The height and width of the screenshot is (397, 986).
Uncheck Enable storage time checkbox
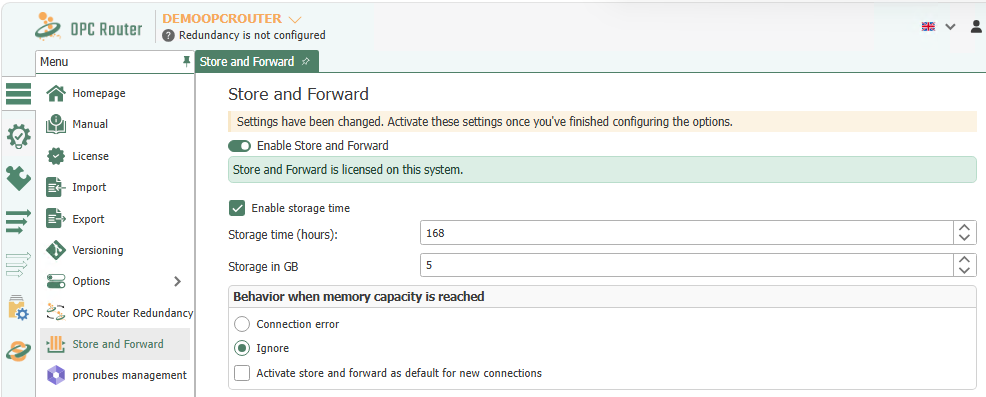point(237,208)
